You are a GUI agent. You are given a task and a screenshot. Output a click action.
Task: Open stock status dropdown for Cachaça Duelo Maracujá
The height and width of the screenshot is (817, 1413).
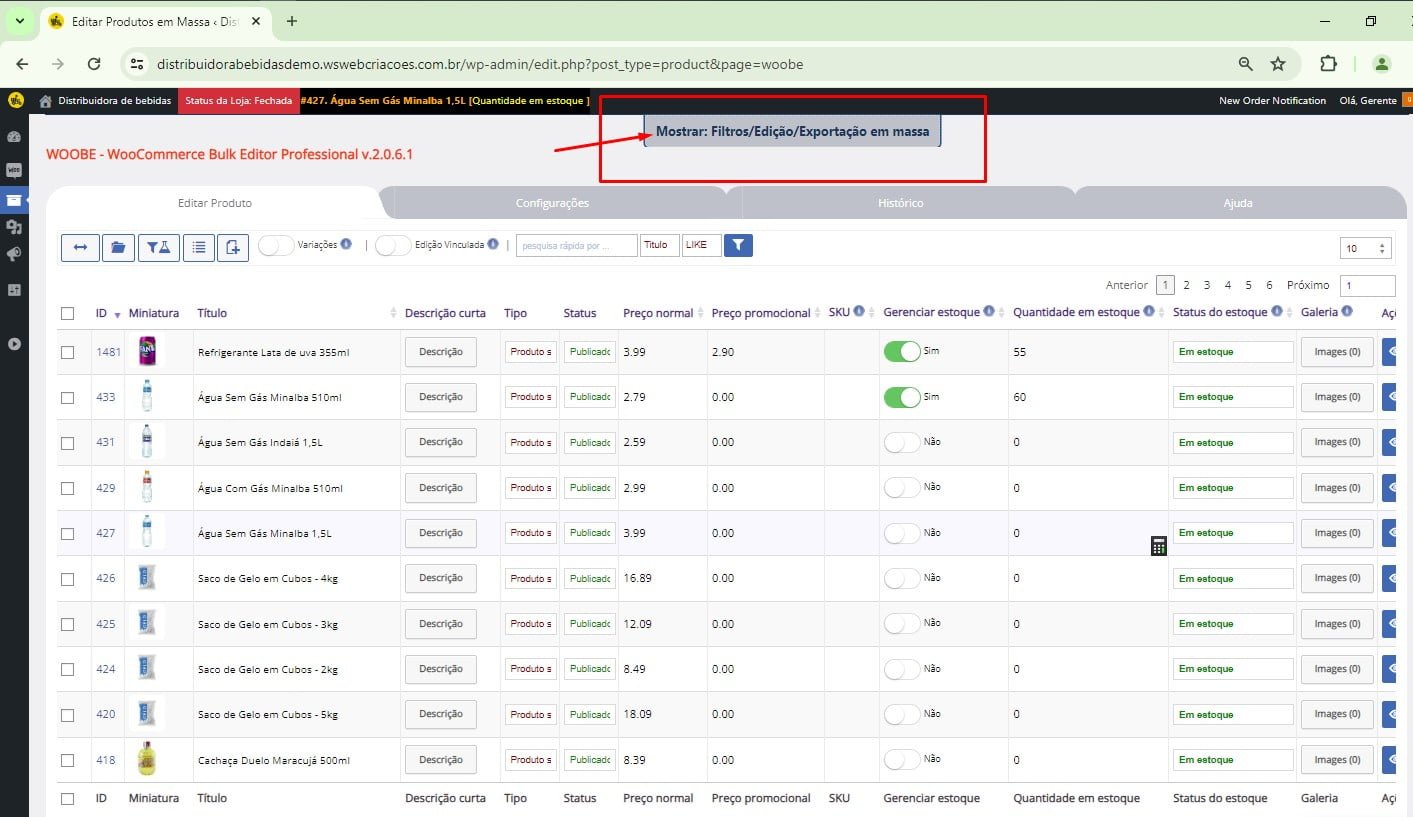point(1232,760)
